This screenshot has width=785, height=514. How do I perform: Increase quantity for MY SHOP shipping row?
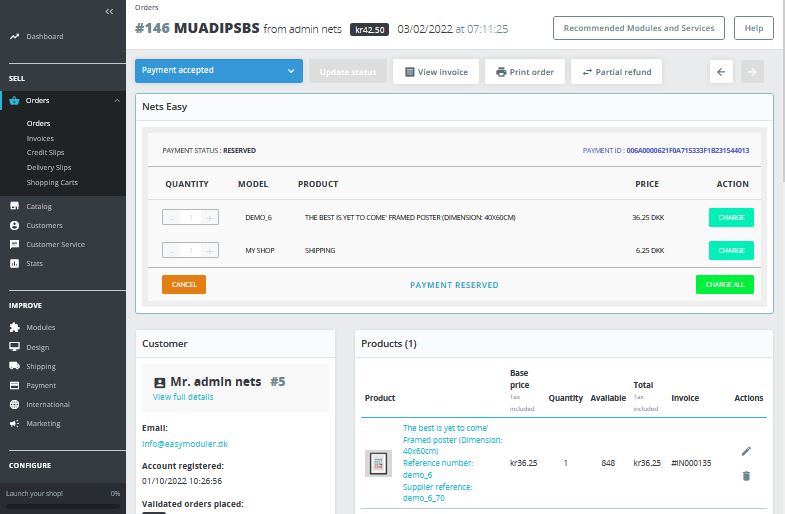210,250
